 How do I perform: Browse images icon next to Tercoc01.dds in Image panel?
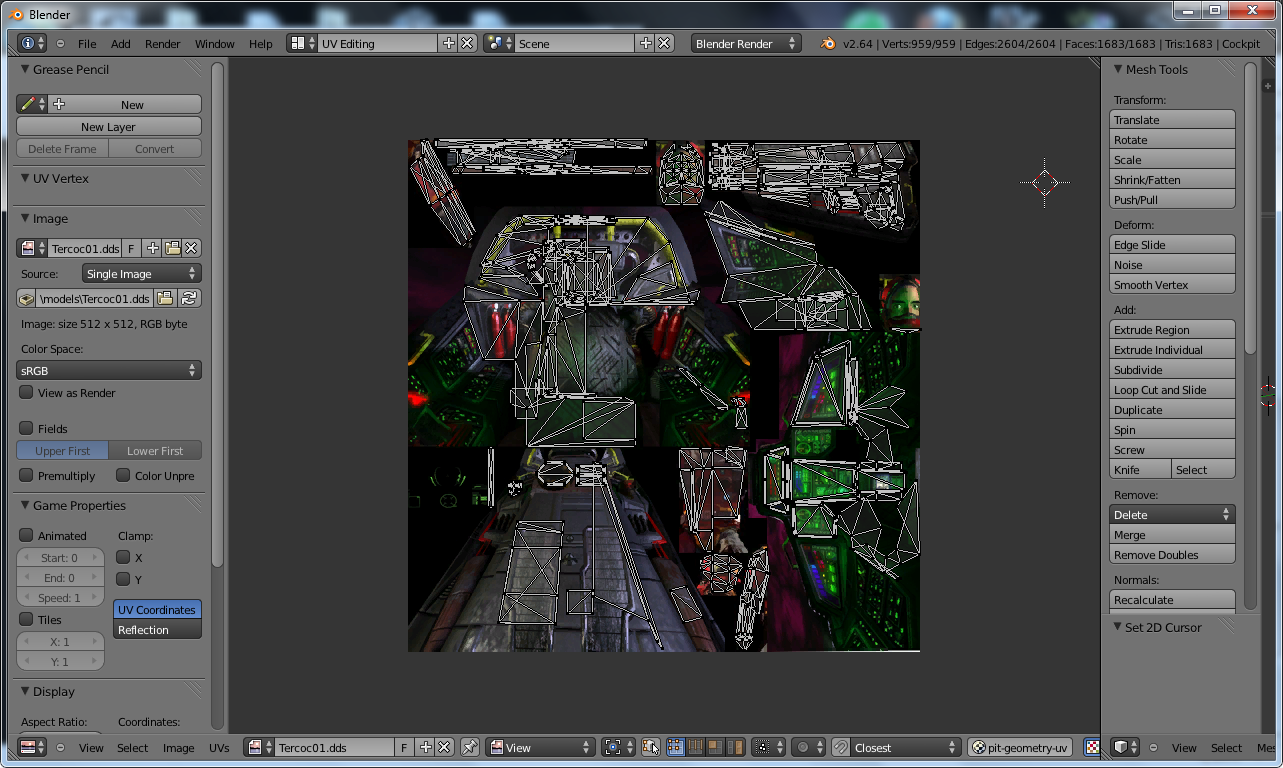point(32,248)
